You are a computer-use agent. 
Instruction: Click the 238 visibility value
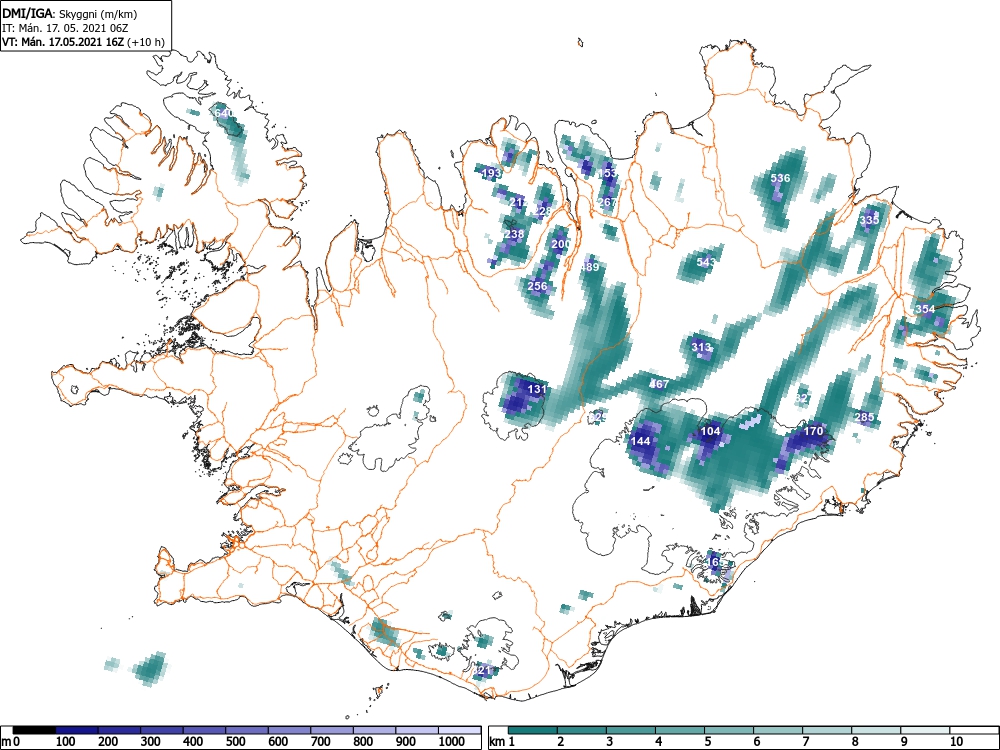coord(514,234)
